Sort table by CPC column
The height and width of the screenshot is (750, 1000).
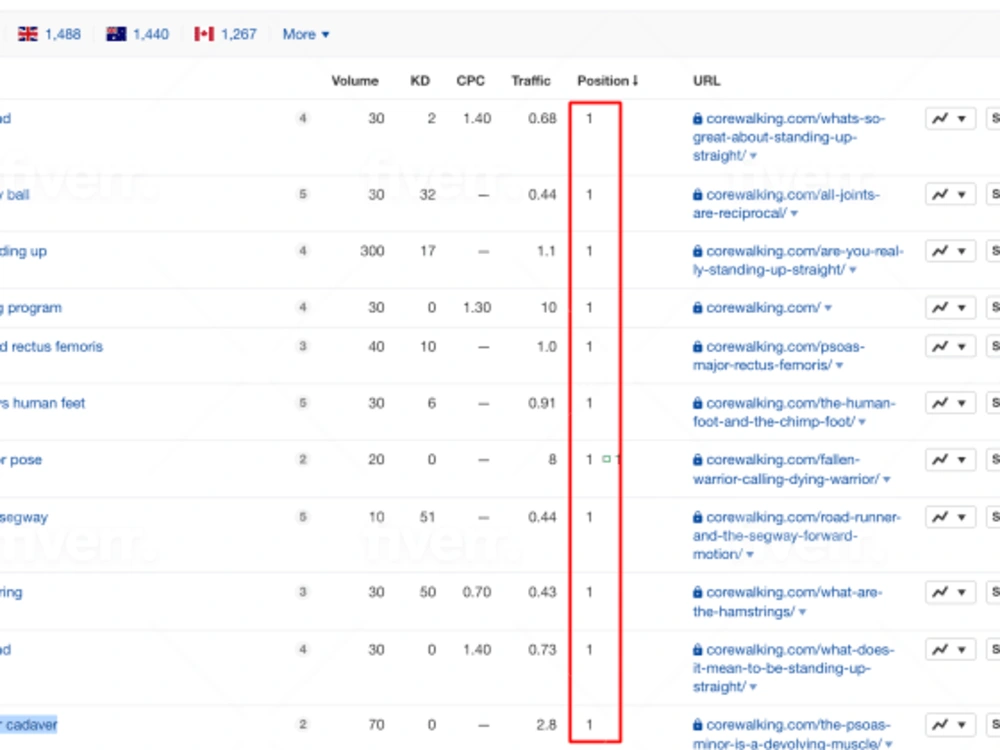pos(471,81)
